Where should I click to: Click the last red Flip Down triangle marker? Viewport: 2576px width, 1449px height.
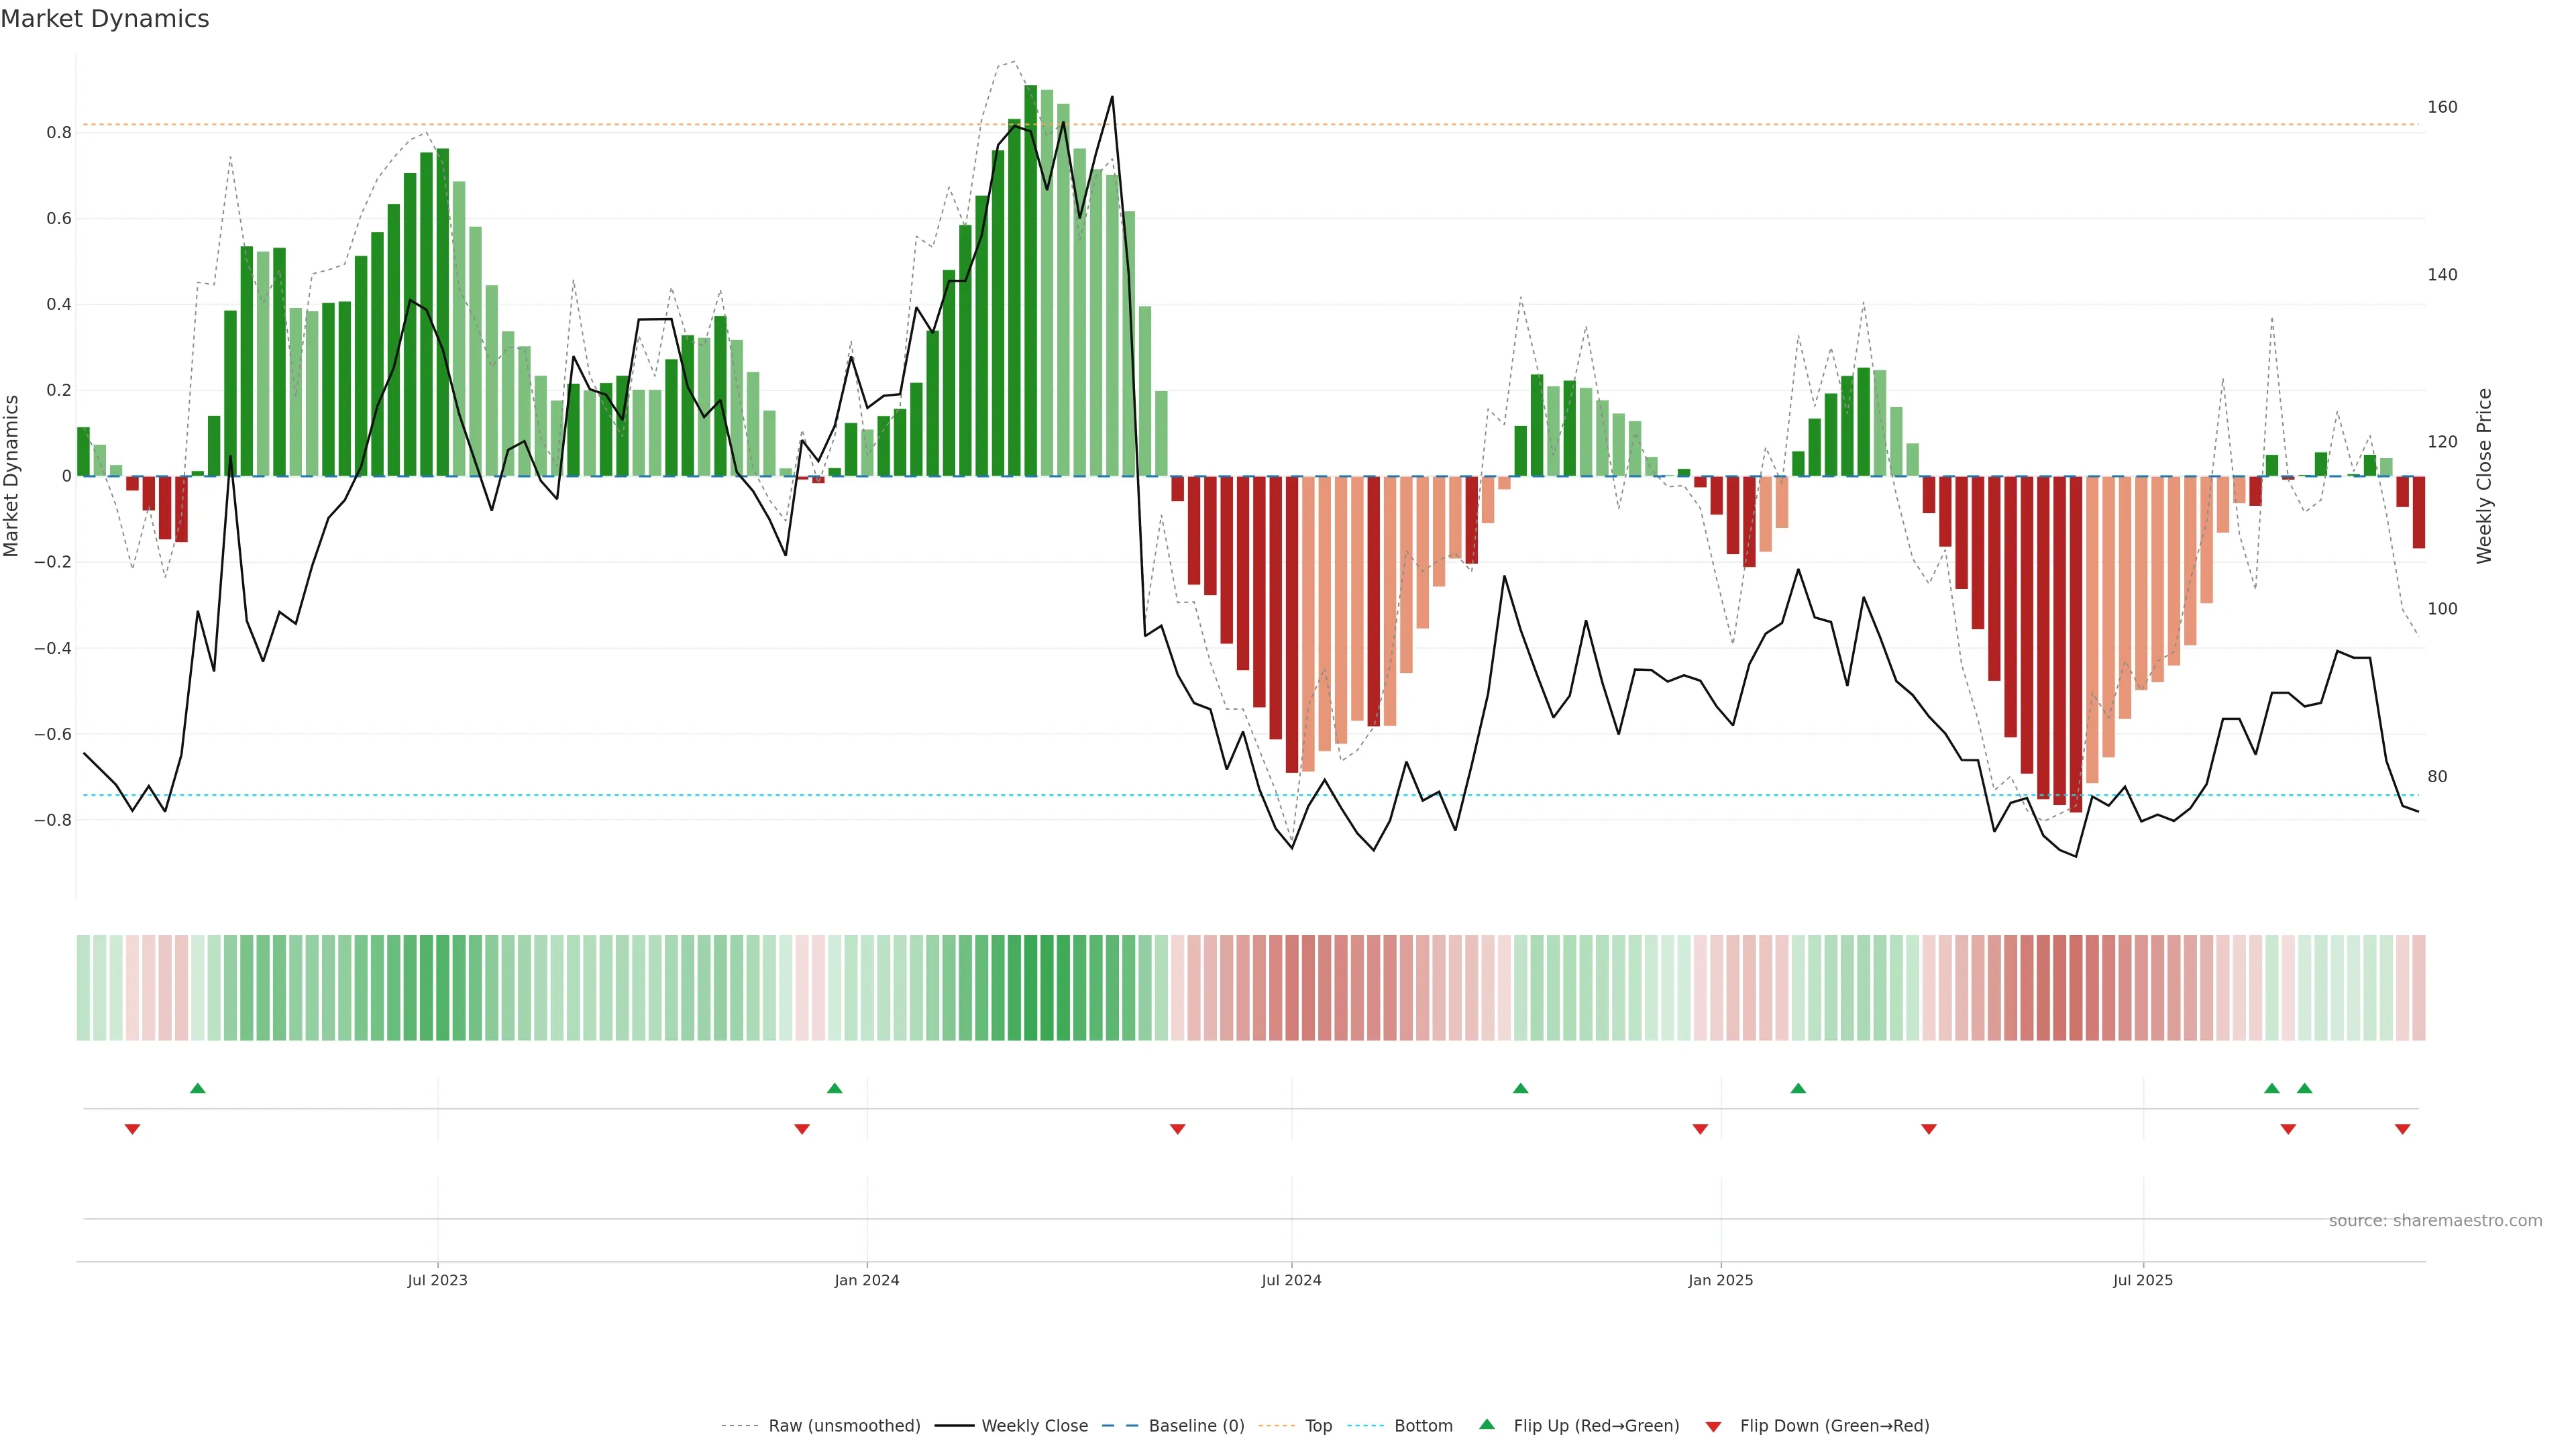[2402, 1129]
